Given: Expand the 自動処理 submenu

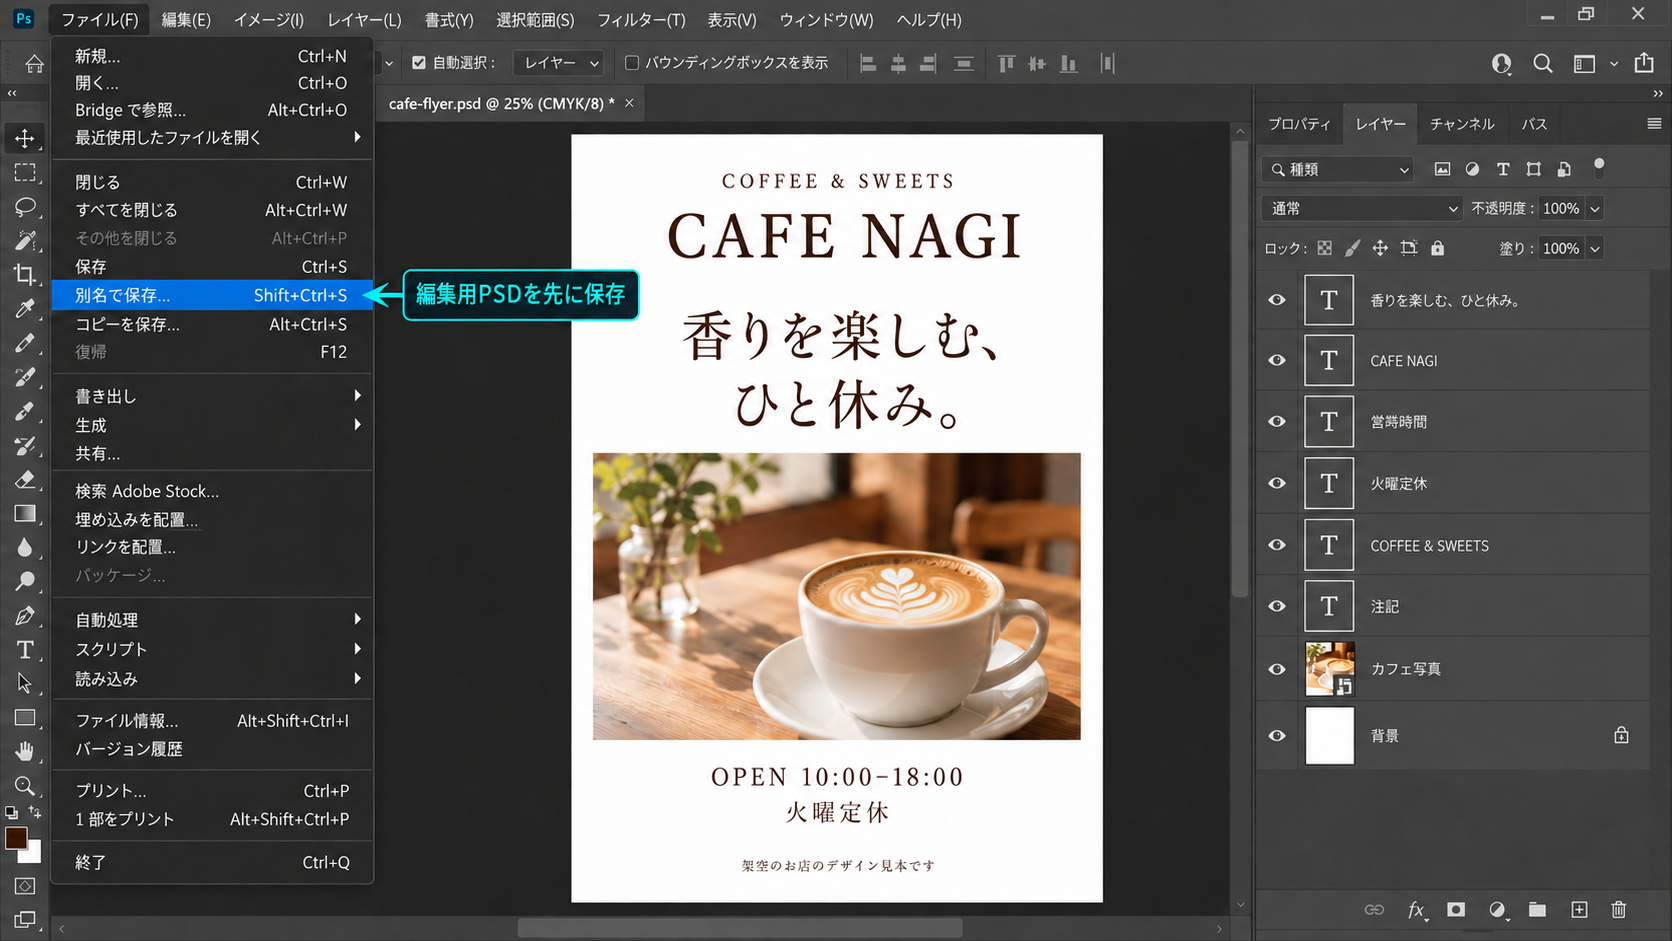Looking at the screenshot, I should (x=212, y=620).
